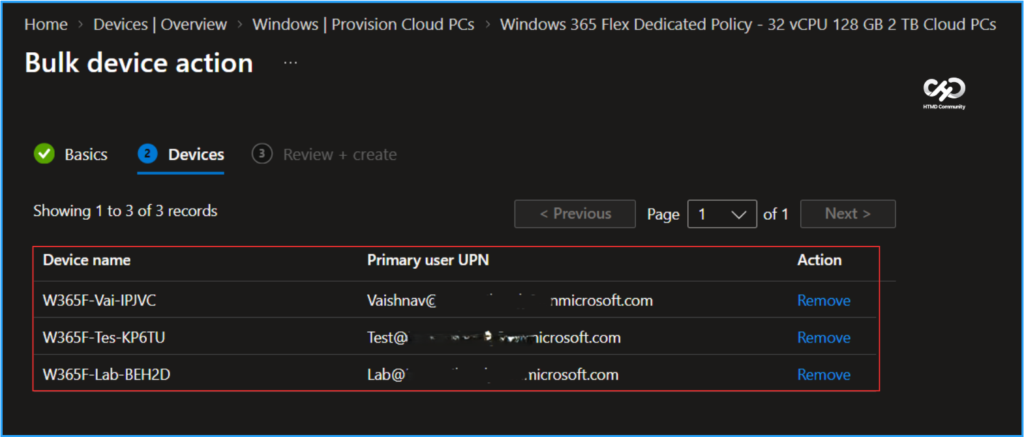Viewport: 1024px width, 437px height.
Task: Open Windows 365 Flex Dedicated Policy breadcrumb
Action: click(x=748, y=25)
